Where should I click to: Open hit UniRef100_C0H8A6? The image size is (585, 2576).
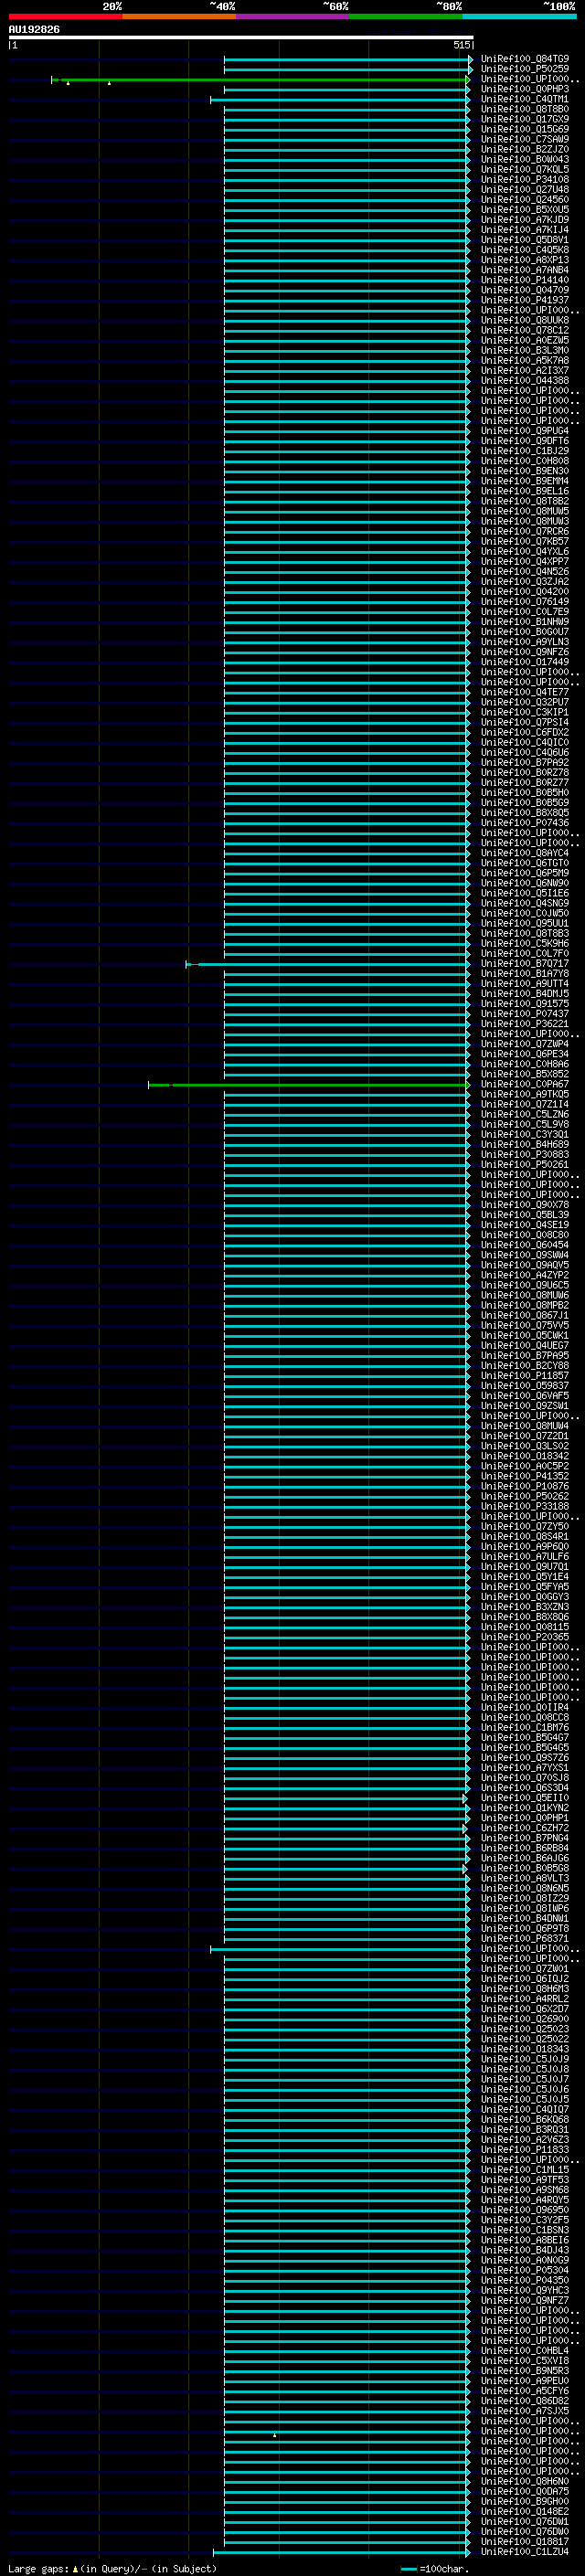[x=524, y=1064]
